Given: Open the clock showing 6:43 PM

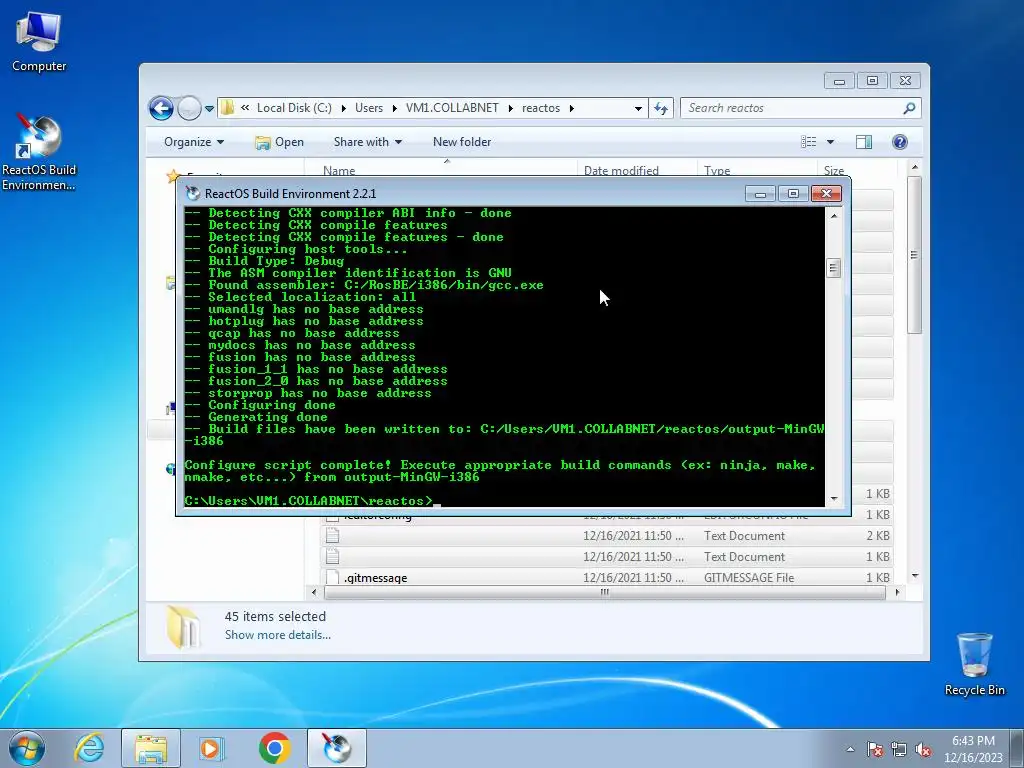Looking at the screenshot, I should (x=973, y=748).
